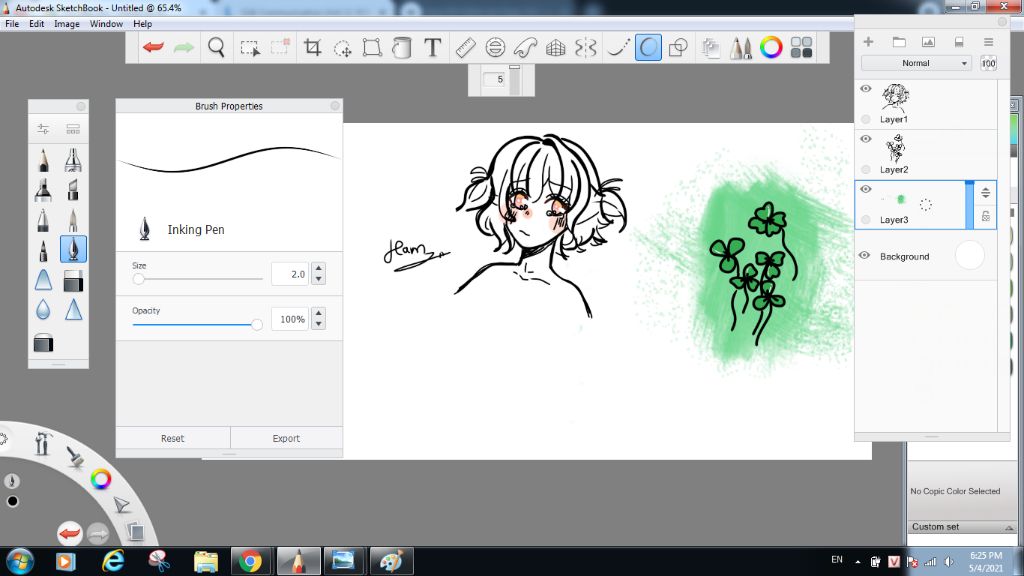Add a layer group folder
The height and width of the screenshot is (576, 1024).
coord(899,42)
